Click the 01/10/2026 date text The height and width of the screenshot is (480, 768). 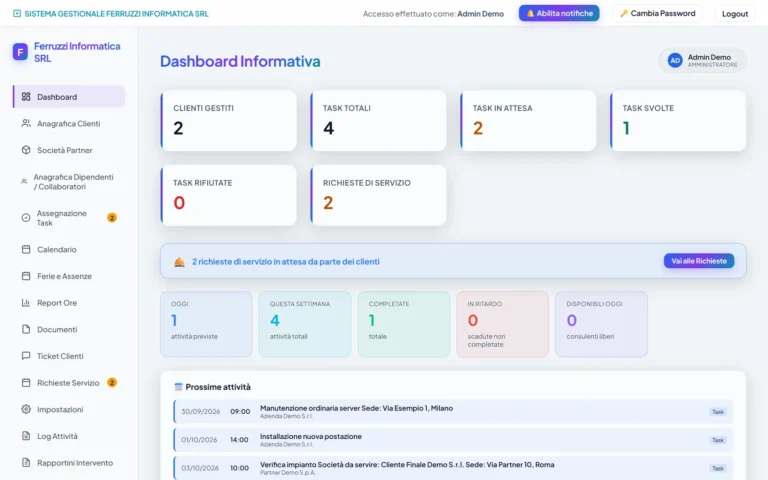[x=199, y=440]
